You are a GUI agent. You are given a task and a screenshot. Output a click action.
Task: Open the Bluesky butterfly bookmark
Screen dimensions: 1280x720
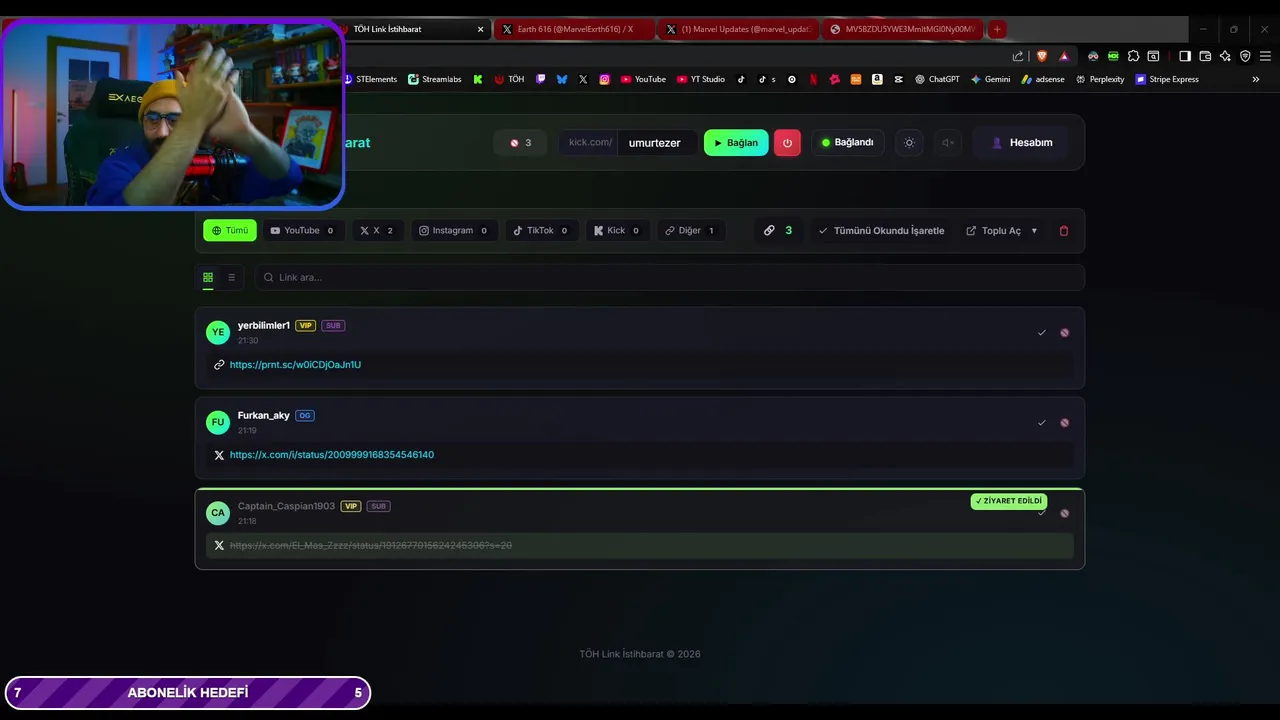click(x=562, y=79)
